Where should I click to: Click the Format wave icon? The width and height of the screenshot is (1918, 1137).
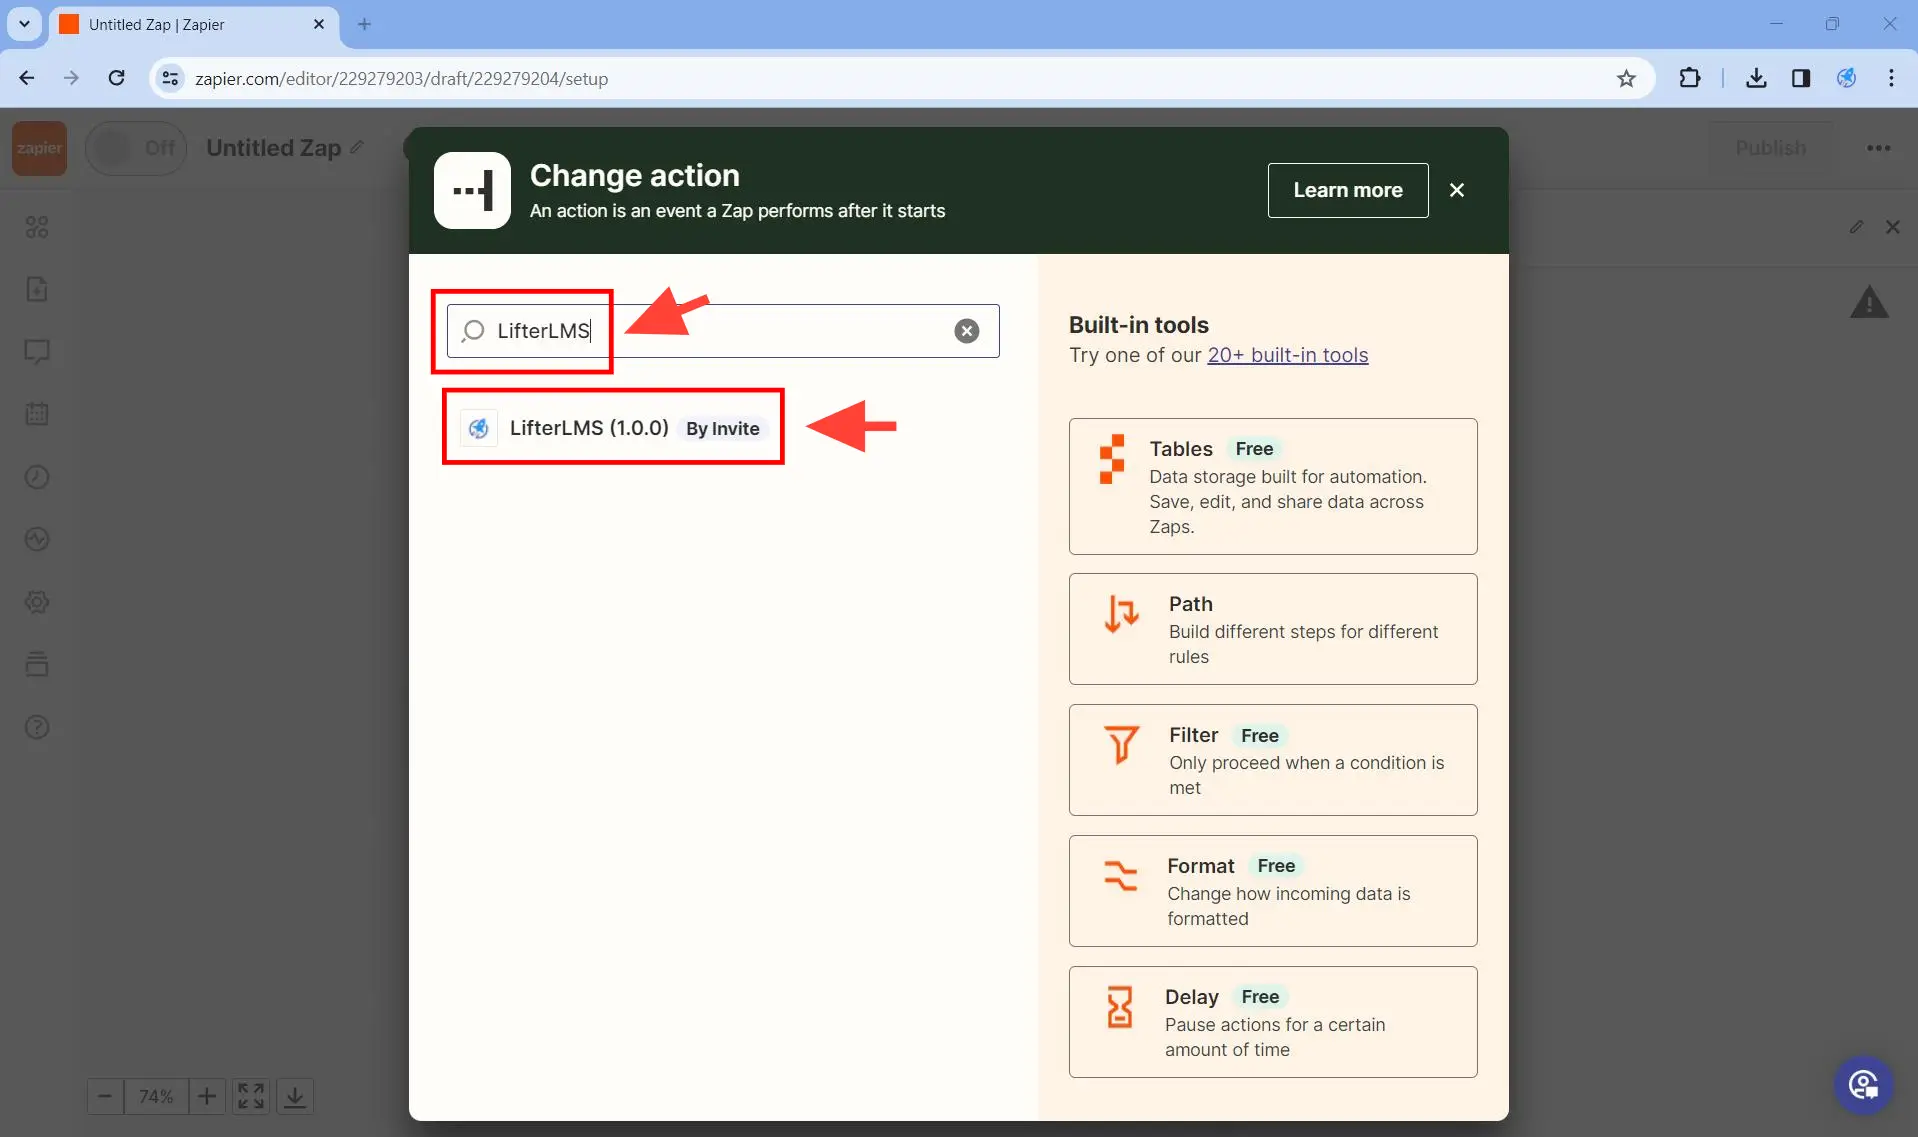(1120, 876)
